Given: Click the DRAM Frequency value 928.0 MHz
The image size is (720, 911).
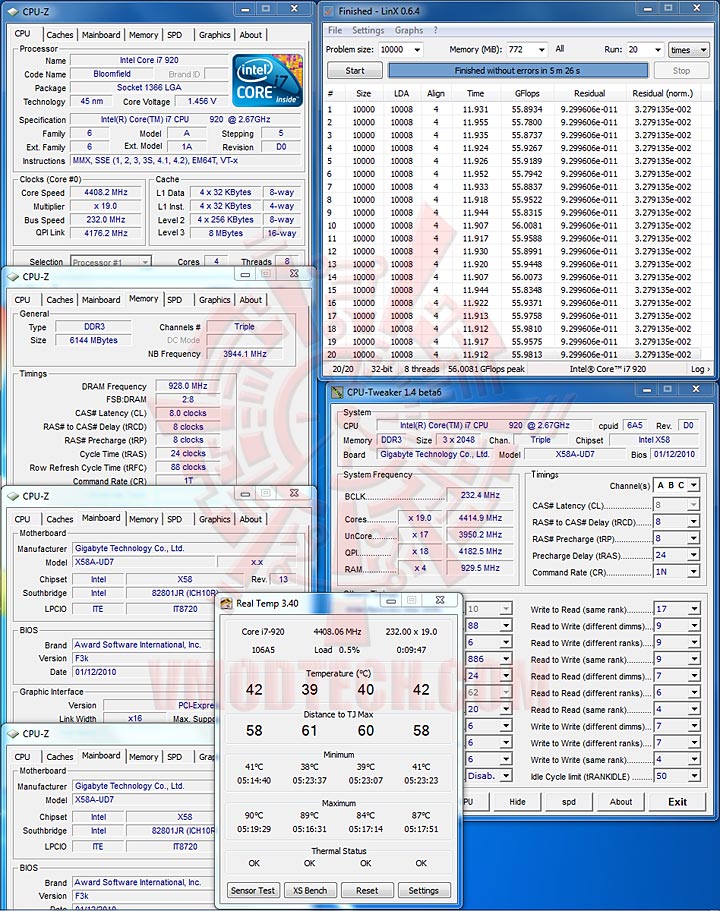Looking at the screenshot, I should (187, 386).
